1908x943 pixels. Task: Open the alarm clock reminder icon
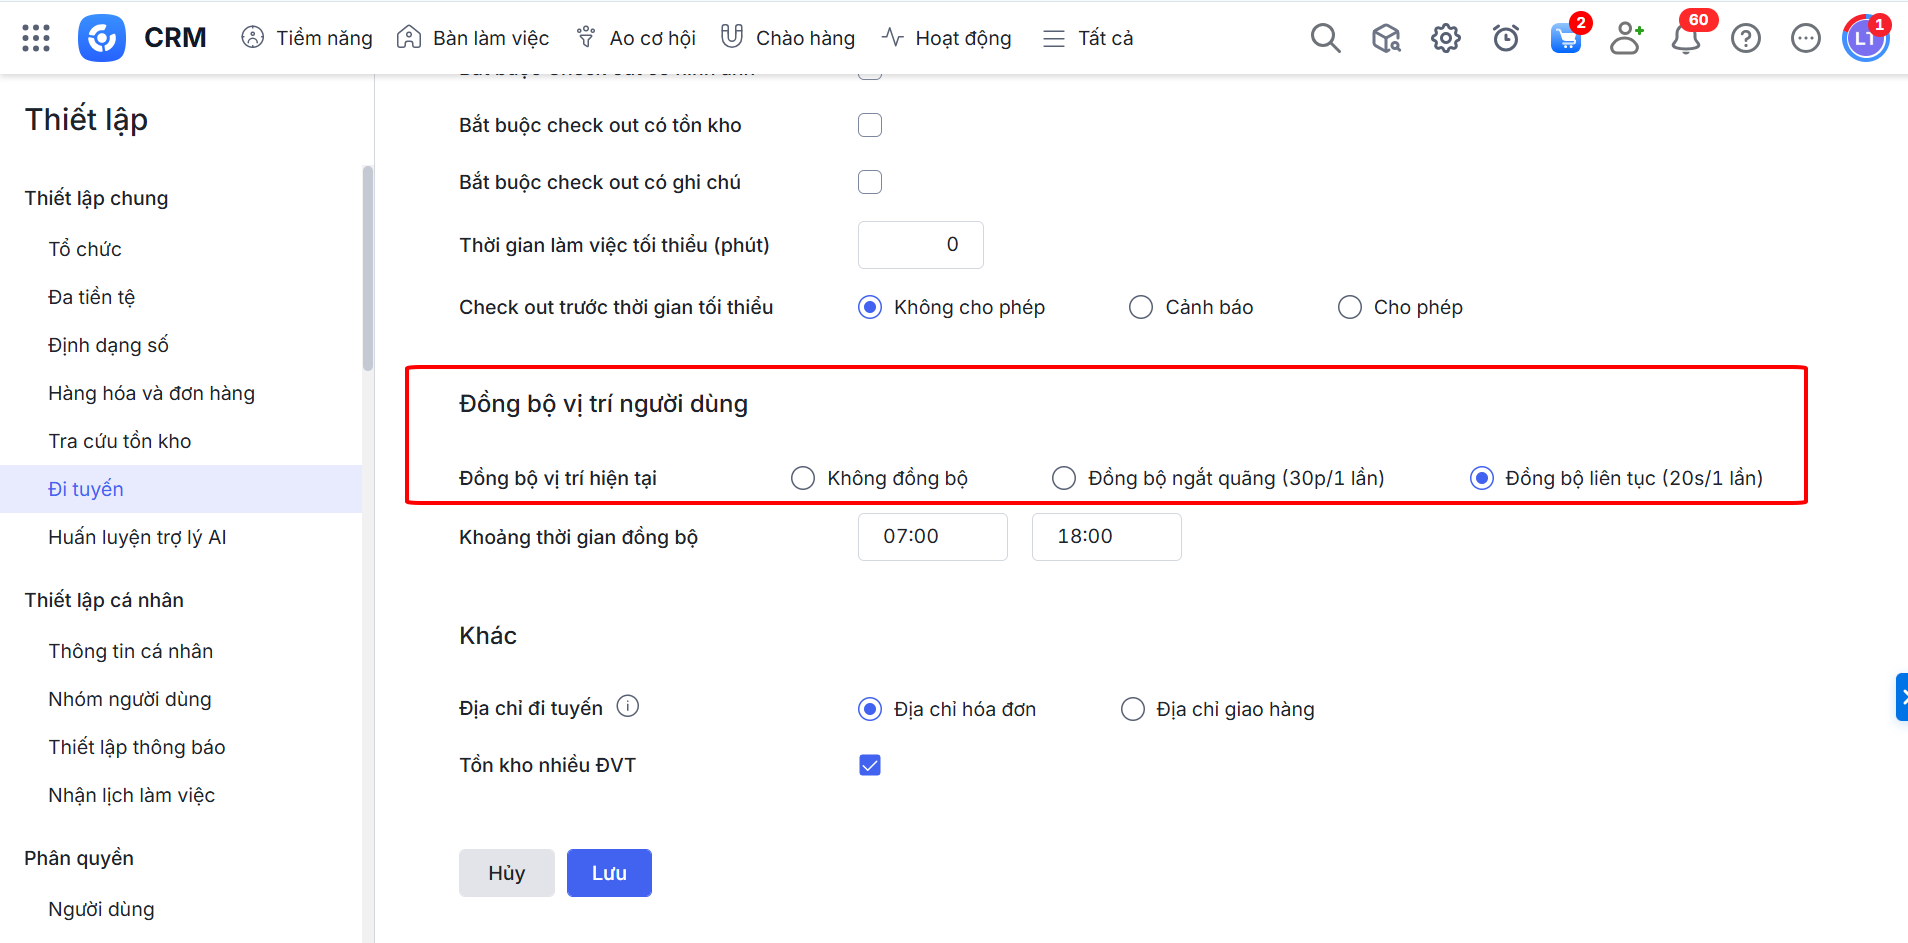pyautogui.click(x=1505, y=38)
